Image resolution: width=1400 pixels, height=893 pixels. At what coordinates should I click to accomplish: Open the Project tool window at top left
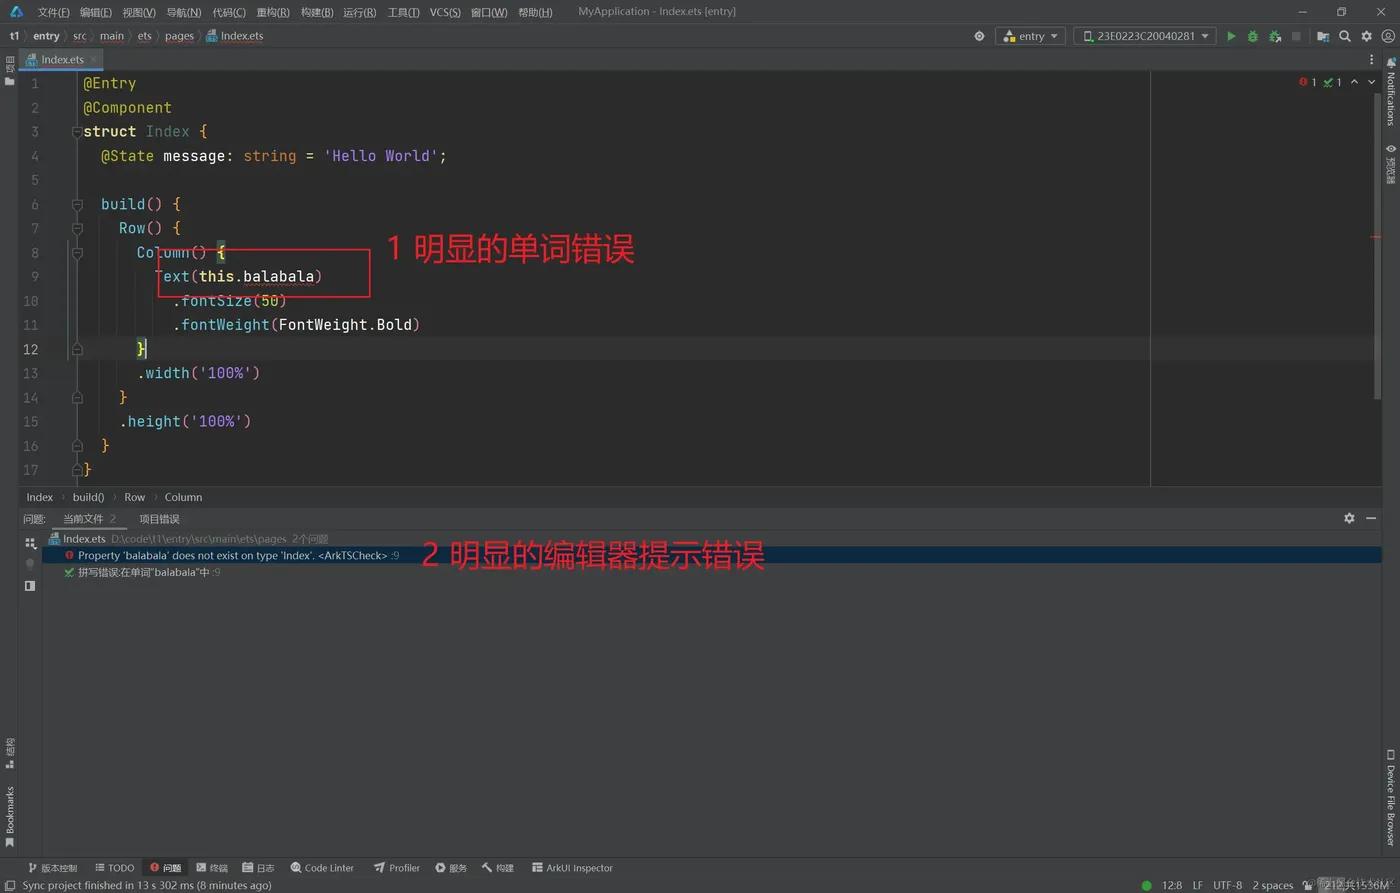click(x=10, y=71)
